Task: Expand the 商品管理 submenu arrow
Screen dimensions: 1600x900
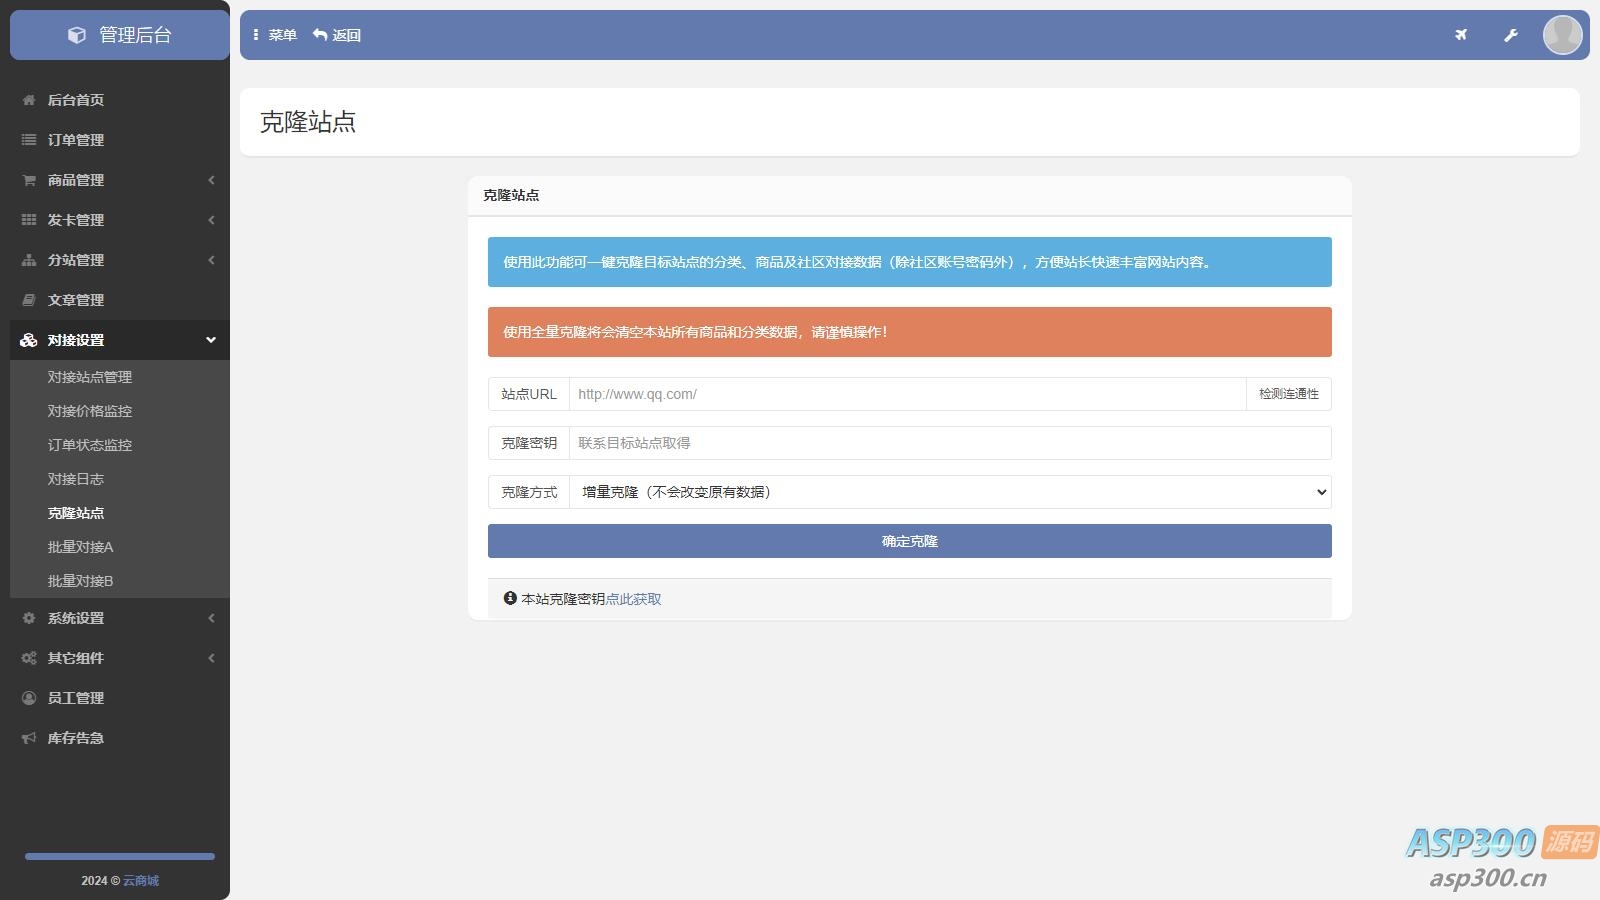Action: click(x=211, y=180)
